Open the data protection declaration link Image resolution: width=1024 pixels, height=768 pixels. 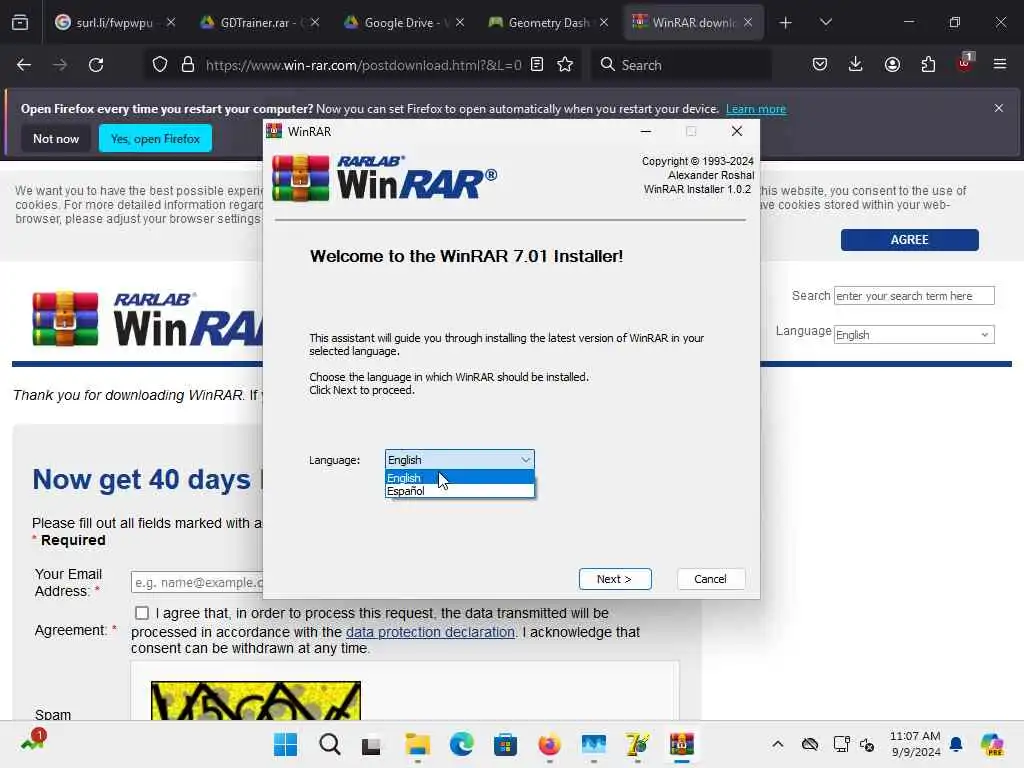click(x=430, y=632)
